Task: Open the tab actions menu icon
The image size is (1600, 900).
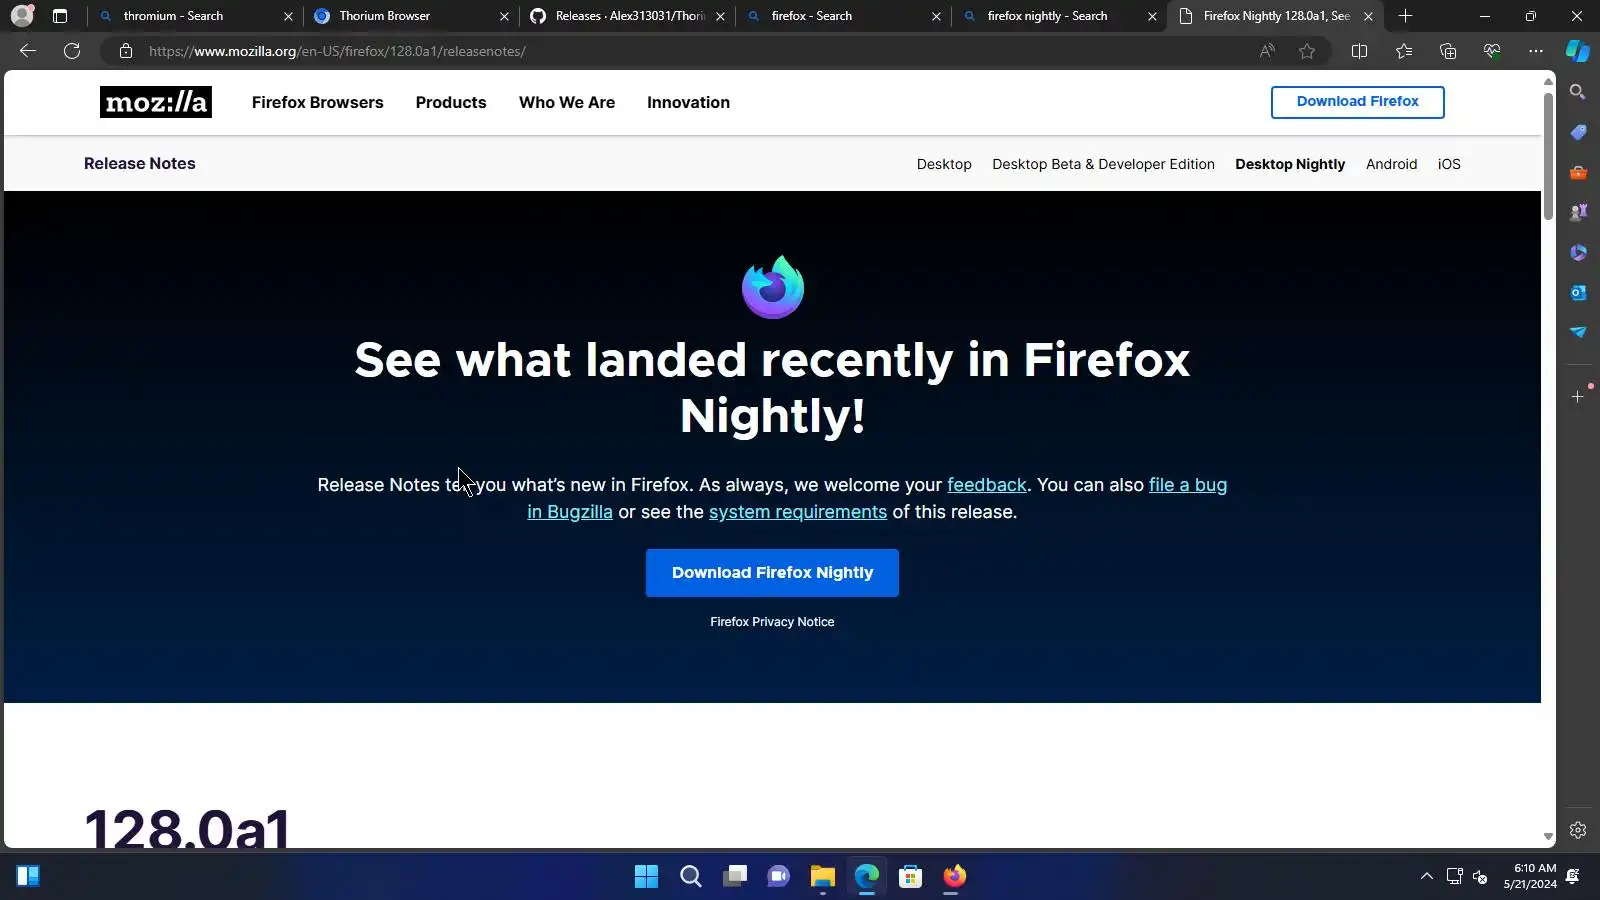Action: pyautogui.click(x=60, y=16)
